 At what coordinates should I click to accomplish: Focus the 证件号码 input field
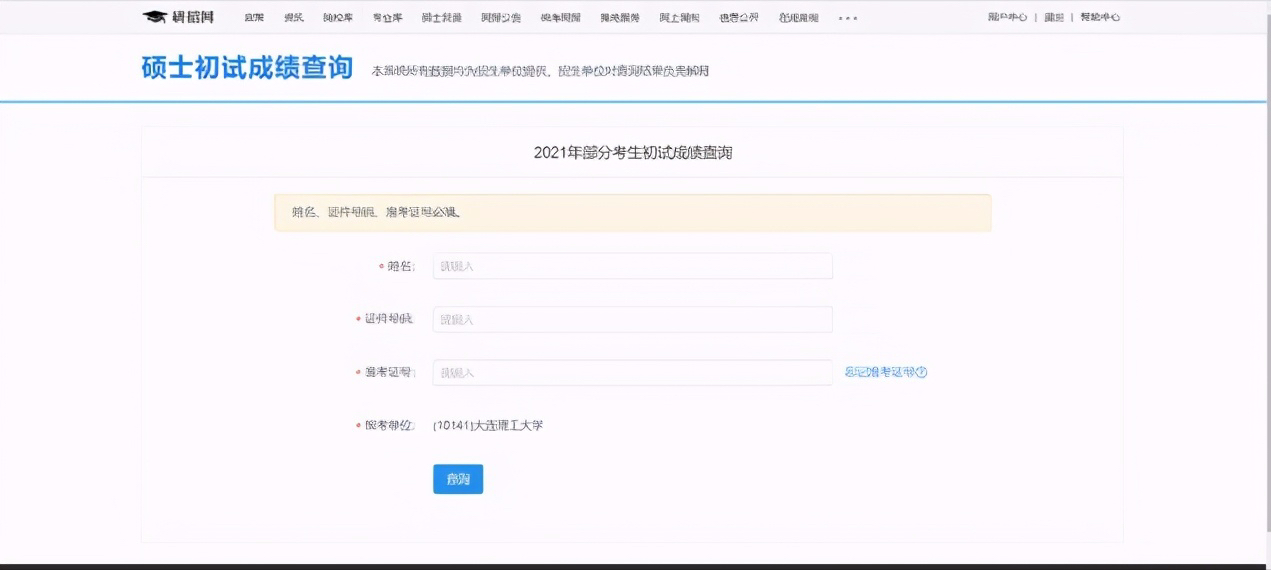(633, 319)
